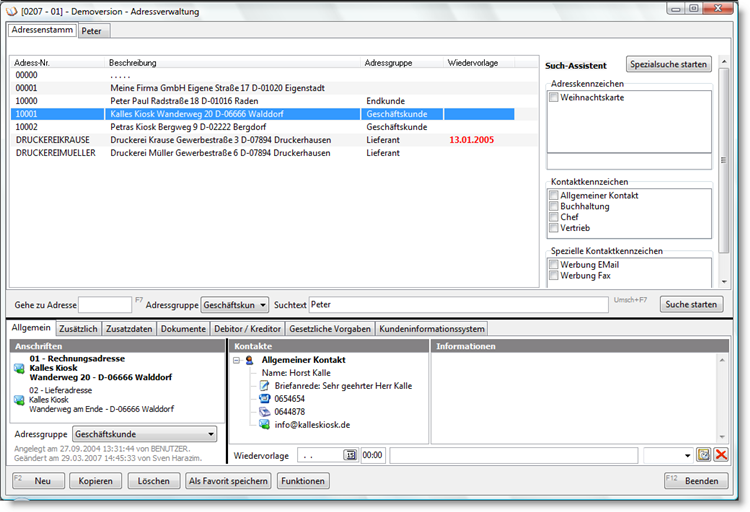Switch to the Debitor / Kreditor tab
Viewport: 750px width, 512px height.
coord(247,329)
